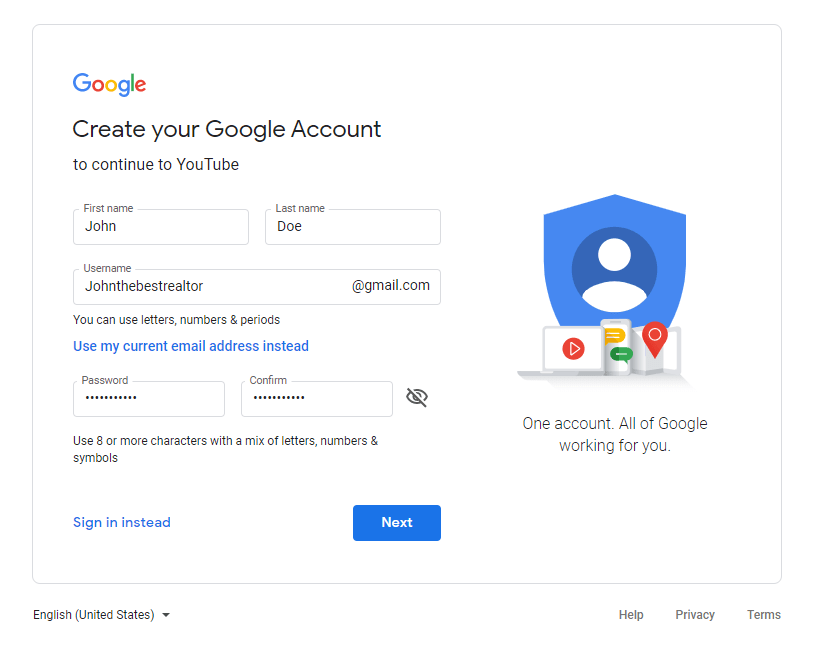The width and height of the screenshot is (813, 649).
Task: Click the "Create your Google Account" heading
Action: tap(227, 129)
